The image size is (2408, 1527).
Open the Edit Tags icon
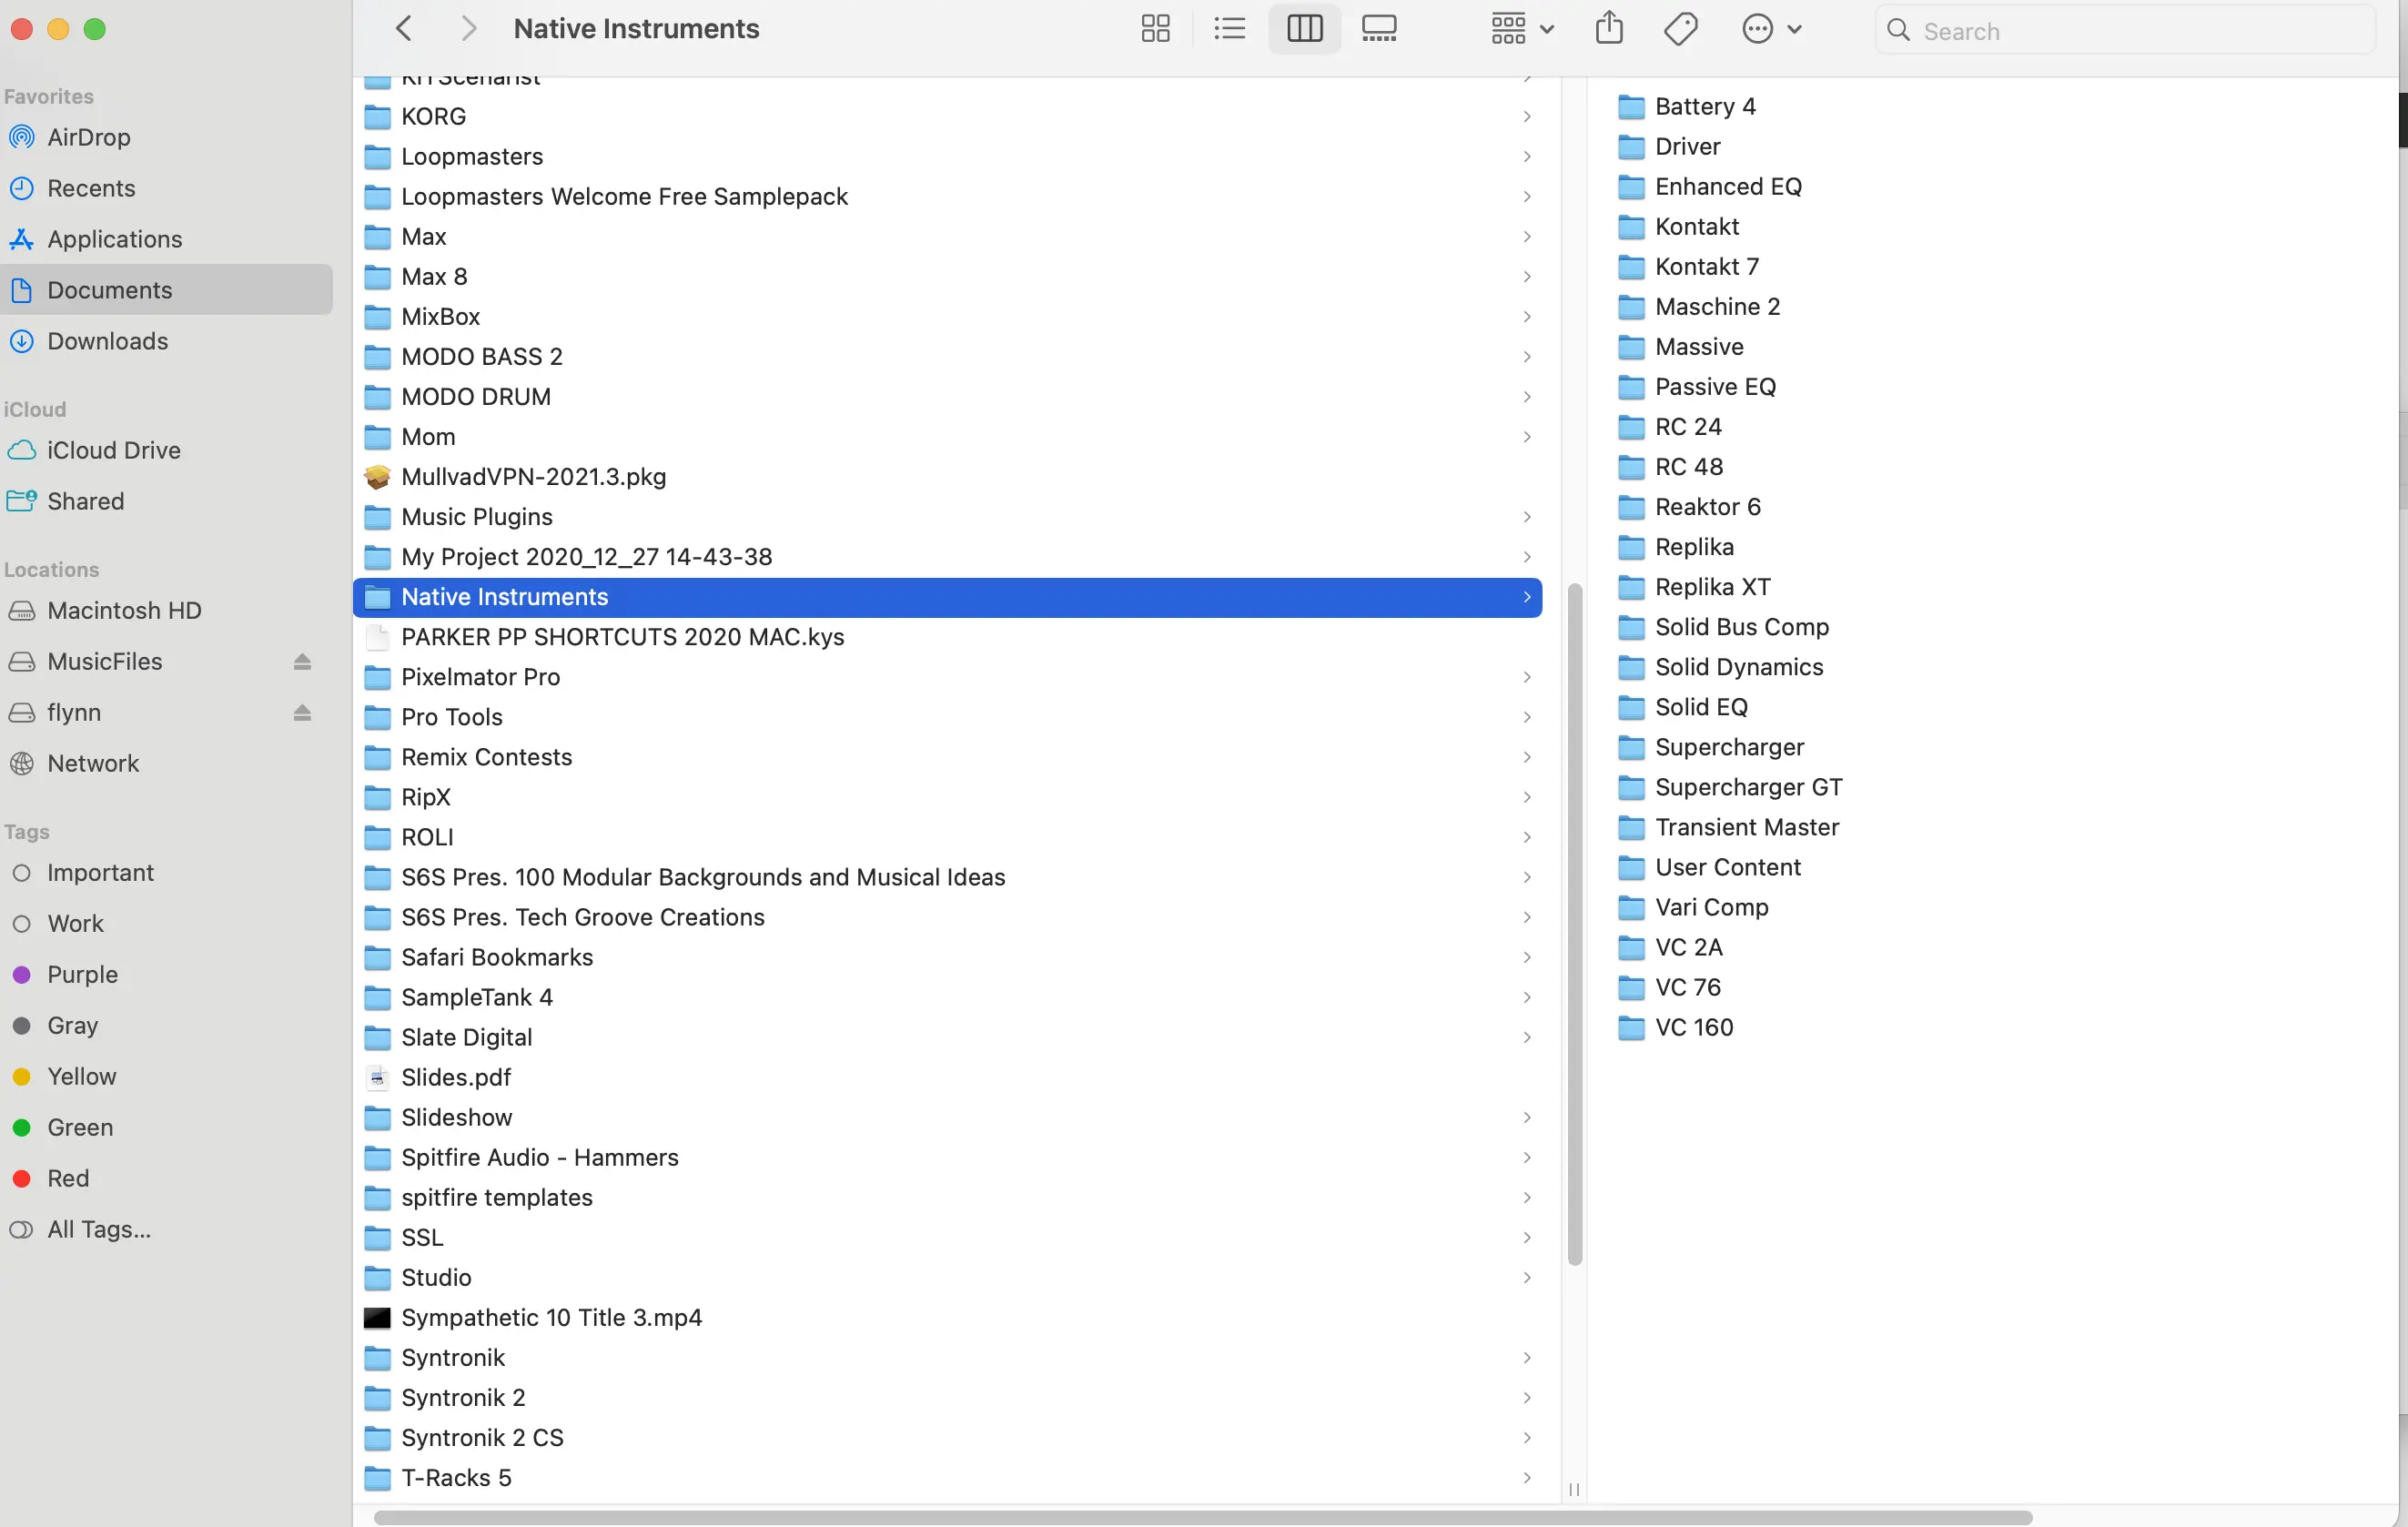click(x=1681, y=29)
